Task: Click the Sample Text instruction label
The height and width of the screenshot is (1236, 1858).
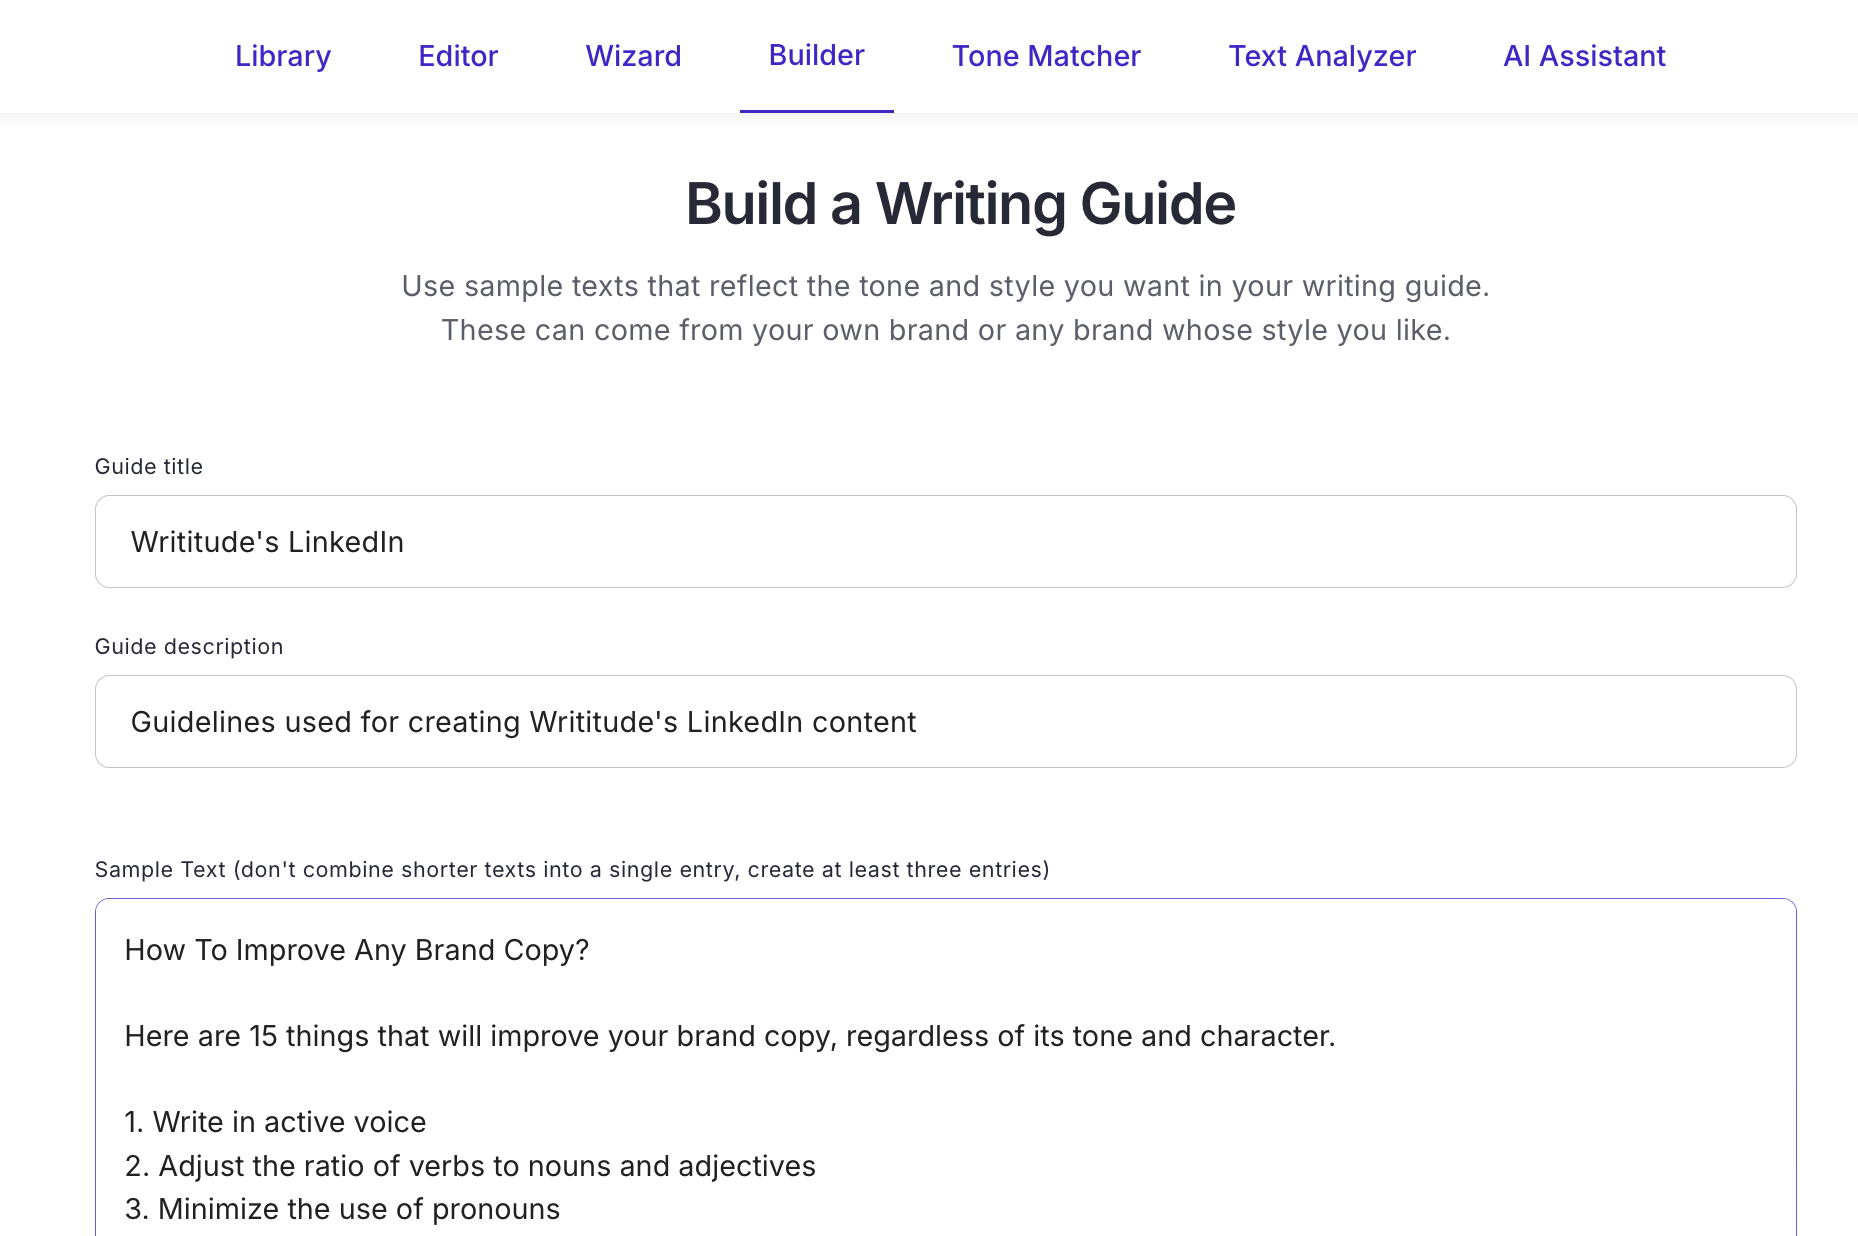Action: (x=572, y=870)
